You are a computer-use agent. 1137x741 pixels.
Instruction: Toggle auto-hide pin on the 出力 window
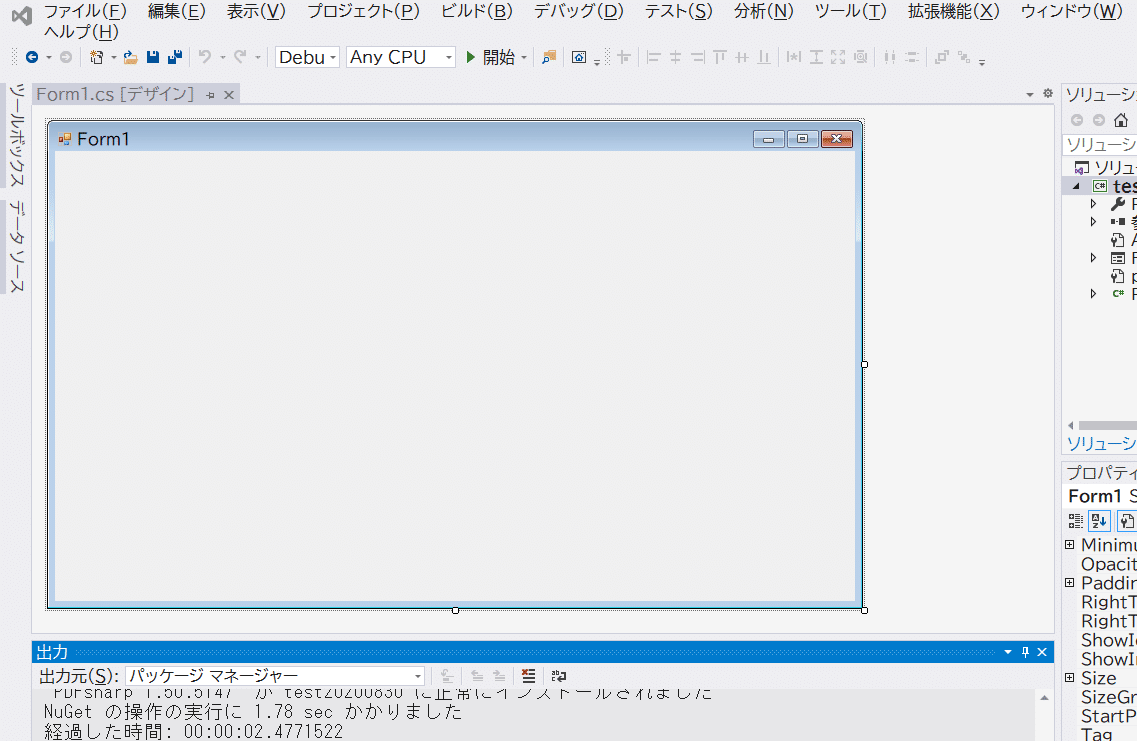point(1025,651)
